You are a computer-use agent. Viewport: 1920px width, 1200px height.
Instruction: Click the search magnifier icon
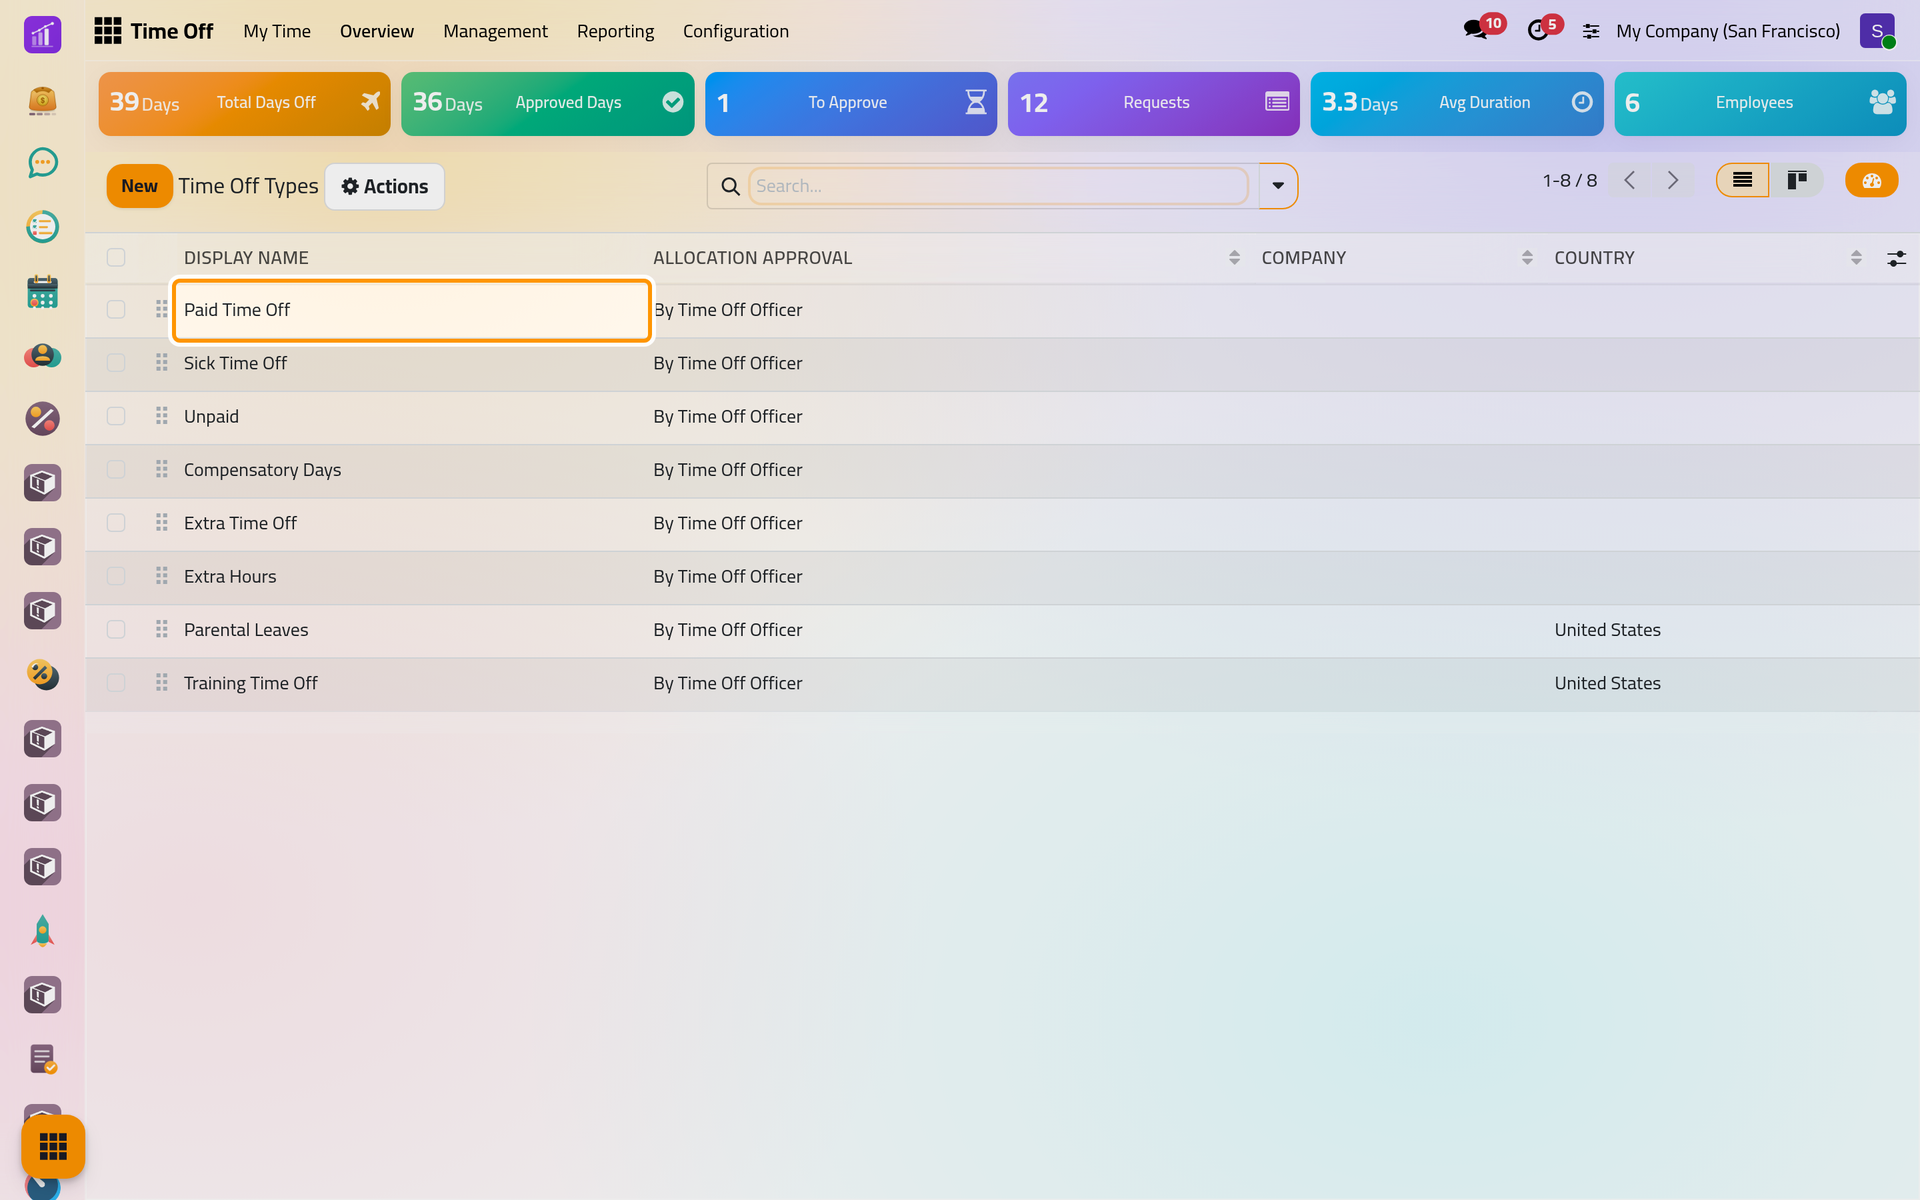(730, 186)
